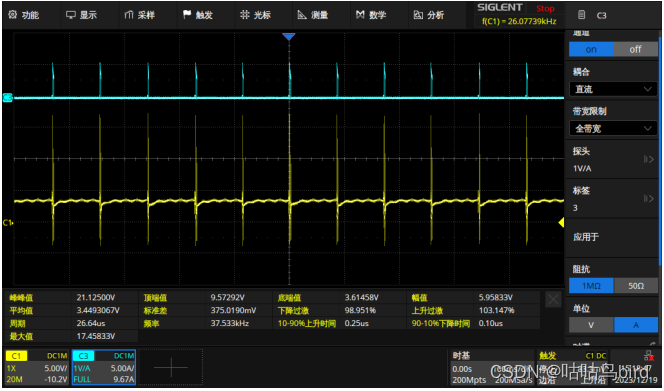Click the 标准差 value 375.0190mV
The height and width of the screenshot is (391, 664).
pyautogui.click(x=233, y=311)
